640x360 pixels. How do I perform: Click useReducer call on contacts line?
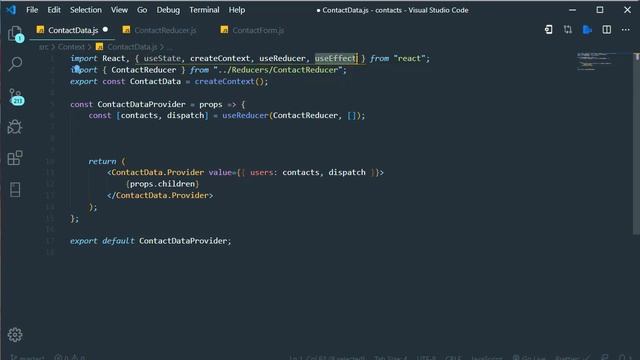245,116
